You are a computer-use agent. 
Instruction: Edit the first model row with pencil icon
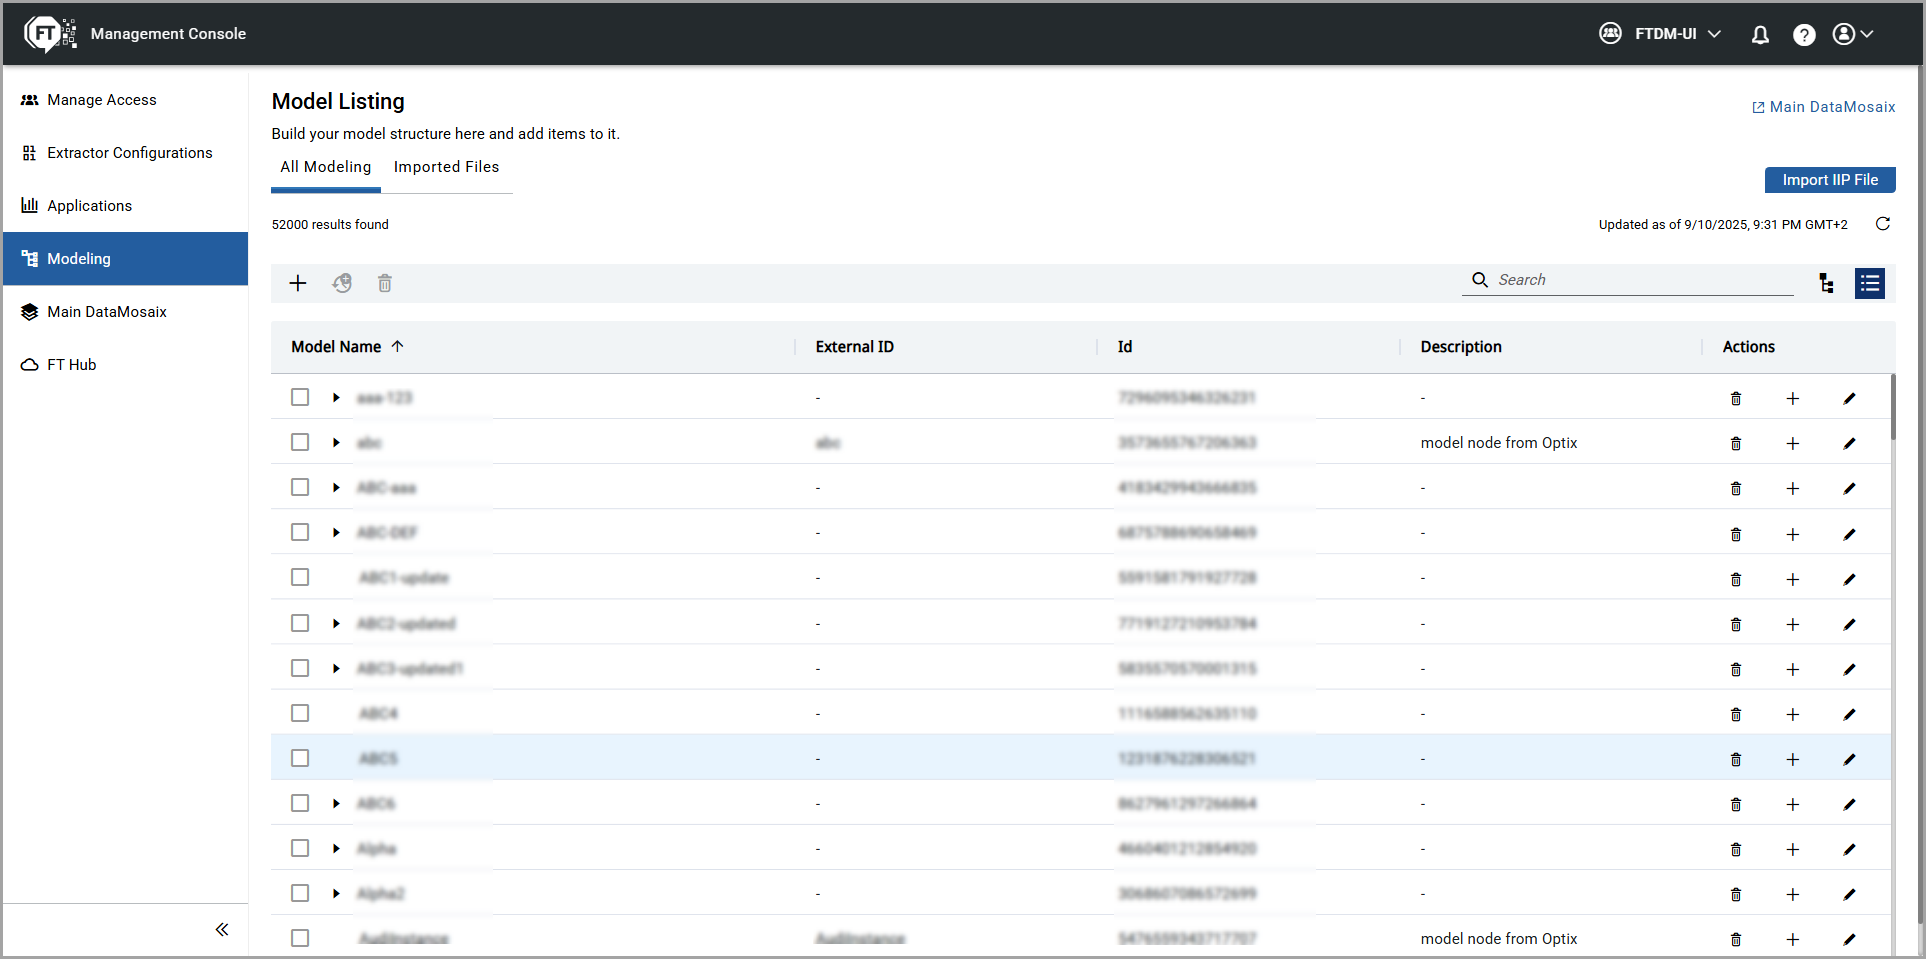pos(1849,398)
